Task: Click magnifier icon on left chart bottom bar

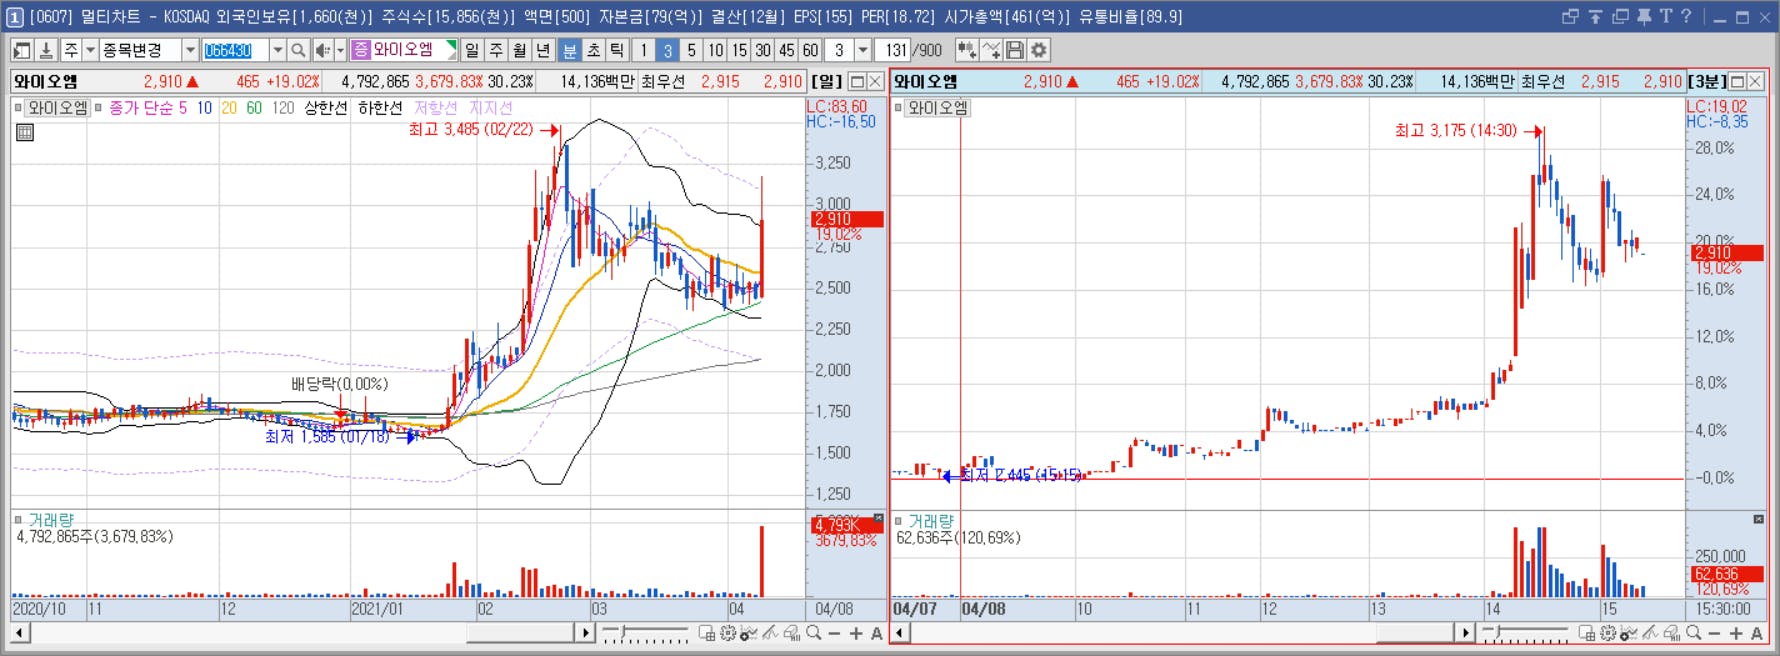Action: (814, 633)
